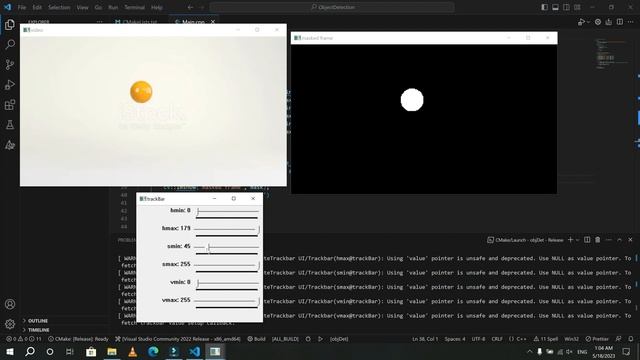
Task: Click the hmin slider in trackBar window
Action: pos(227,211)
